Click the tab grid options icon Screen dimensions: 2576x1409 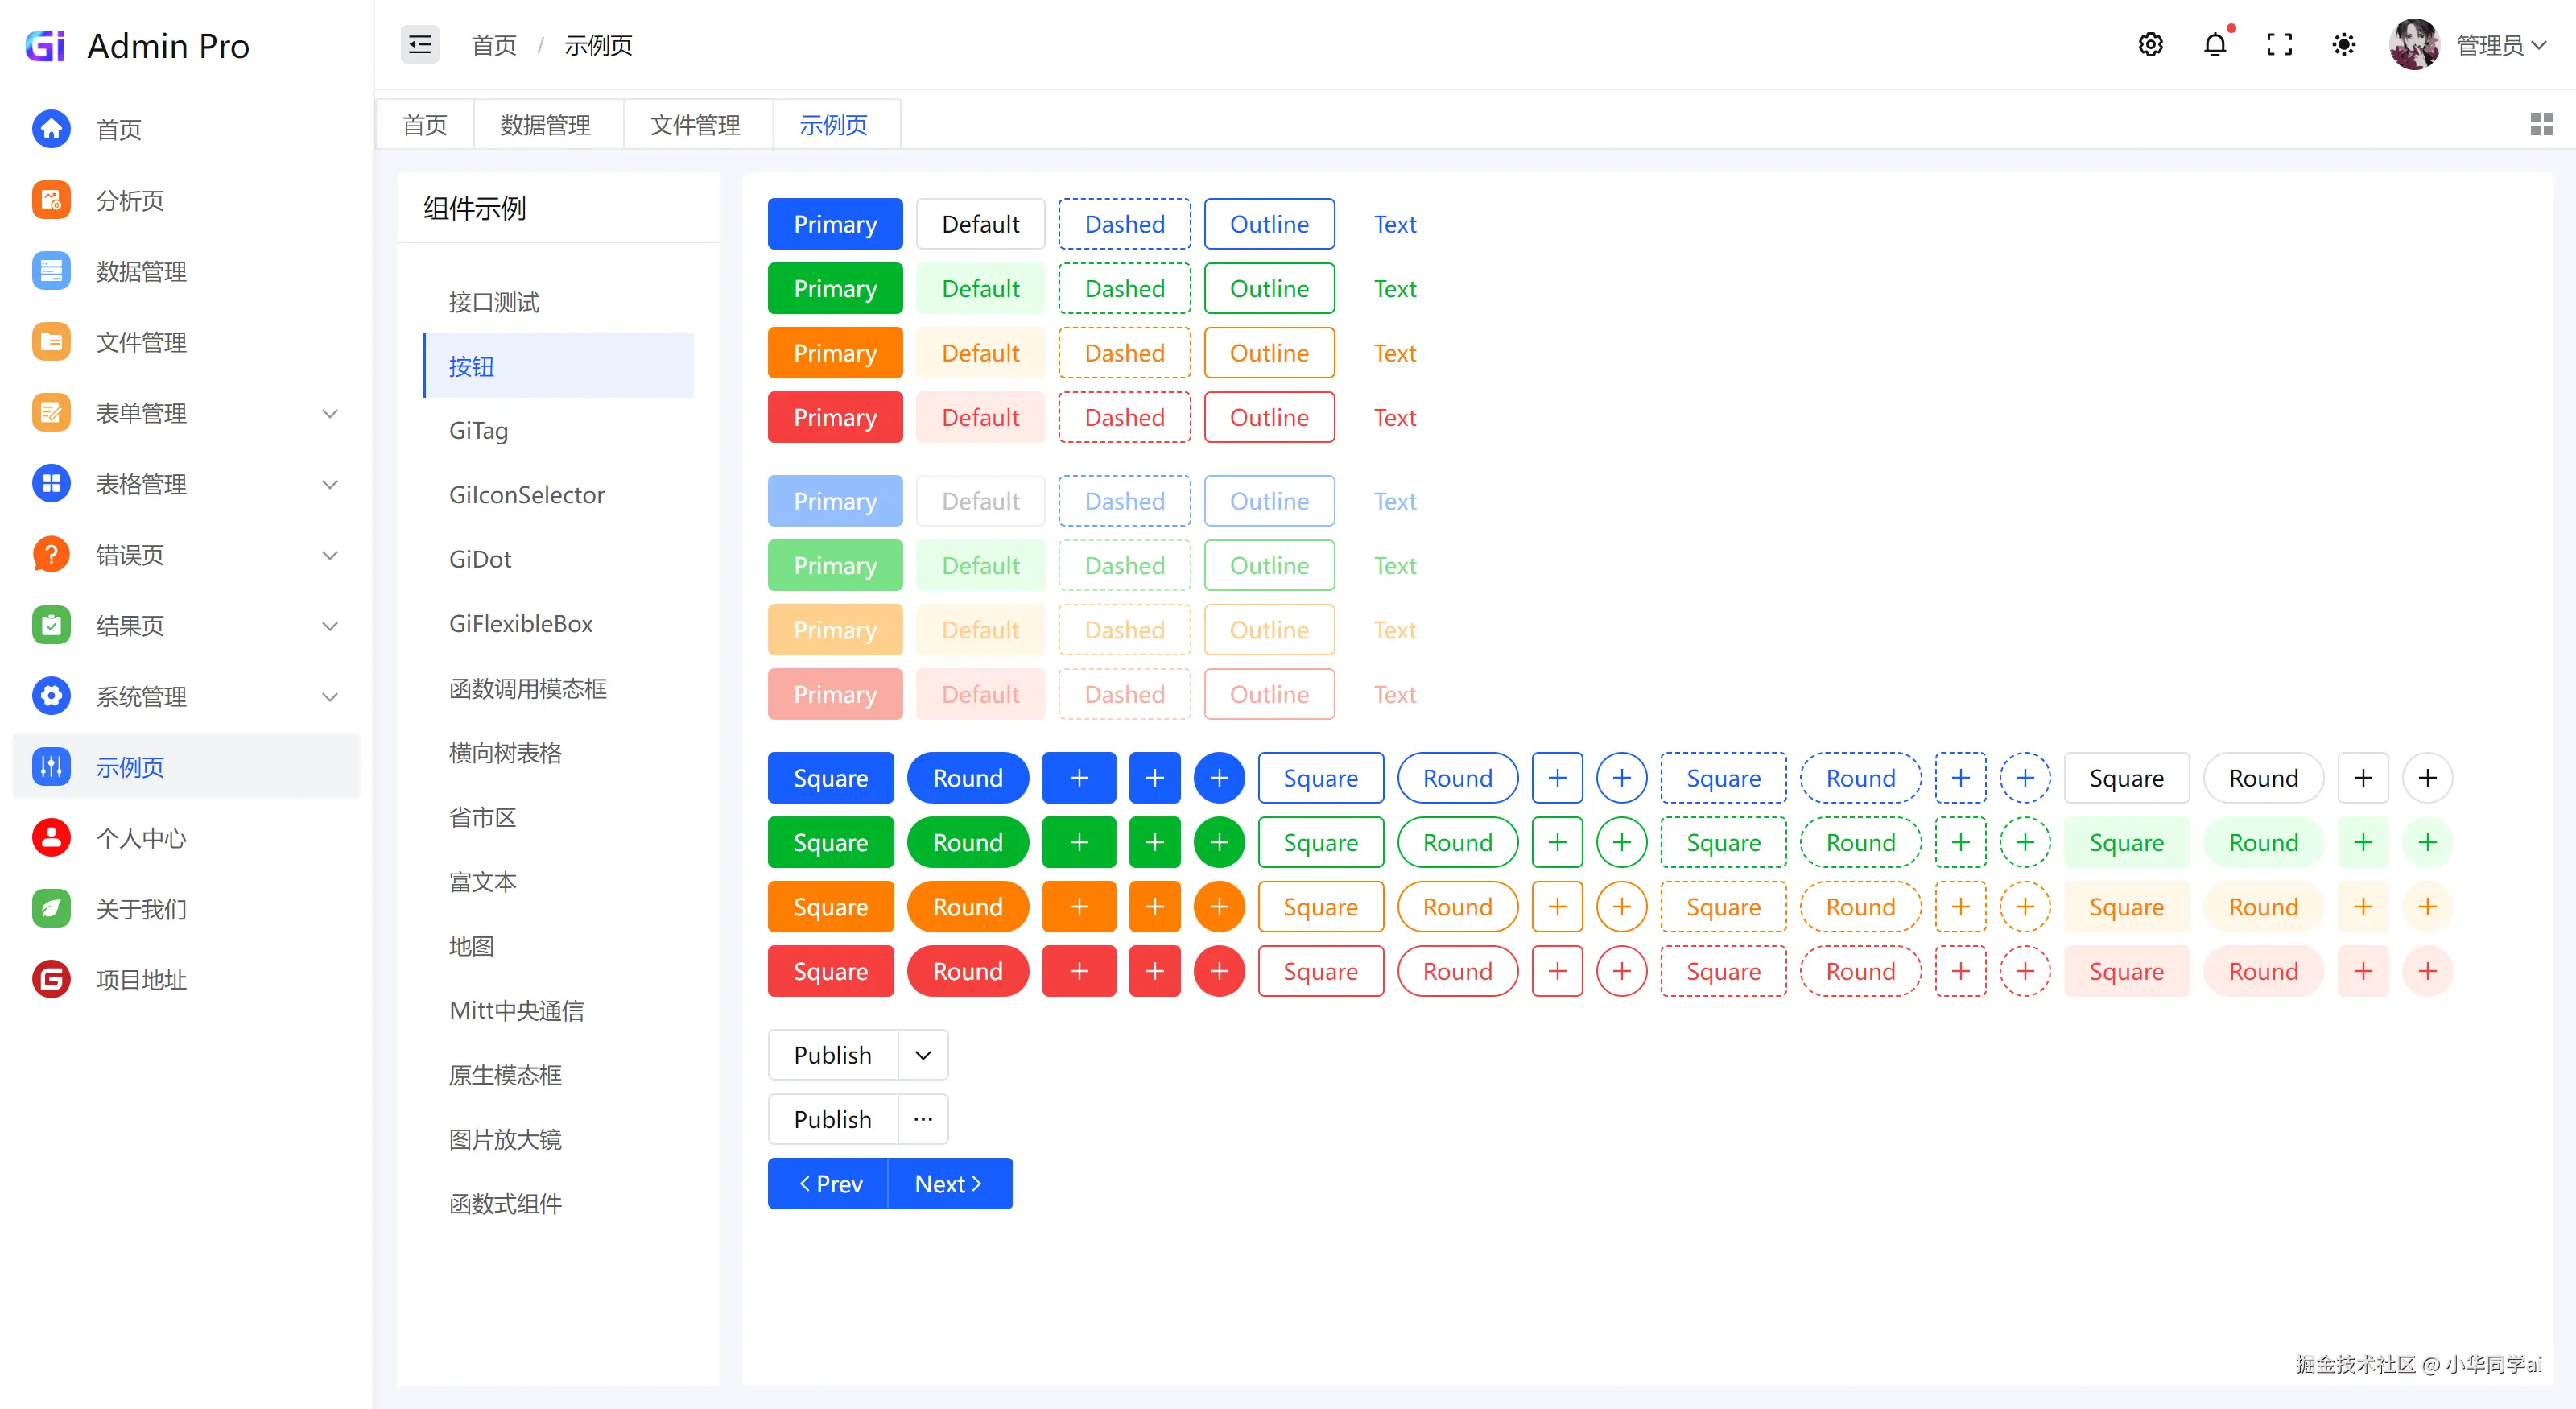[x=2541, y=124]
